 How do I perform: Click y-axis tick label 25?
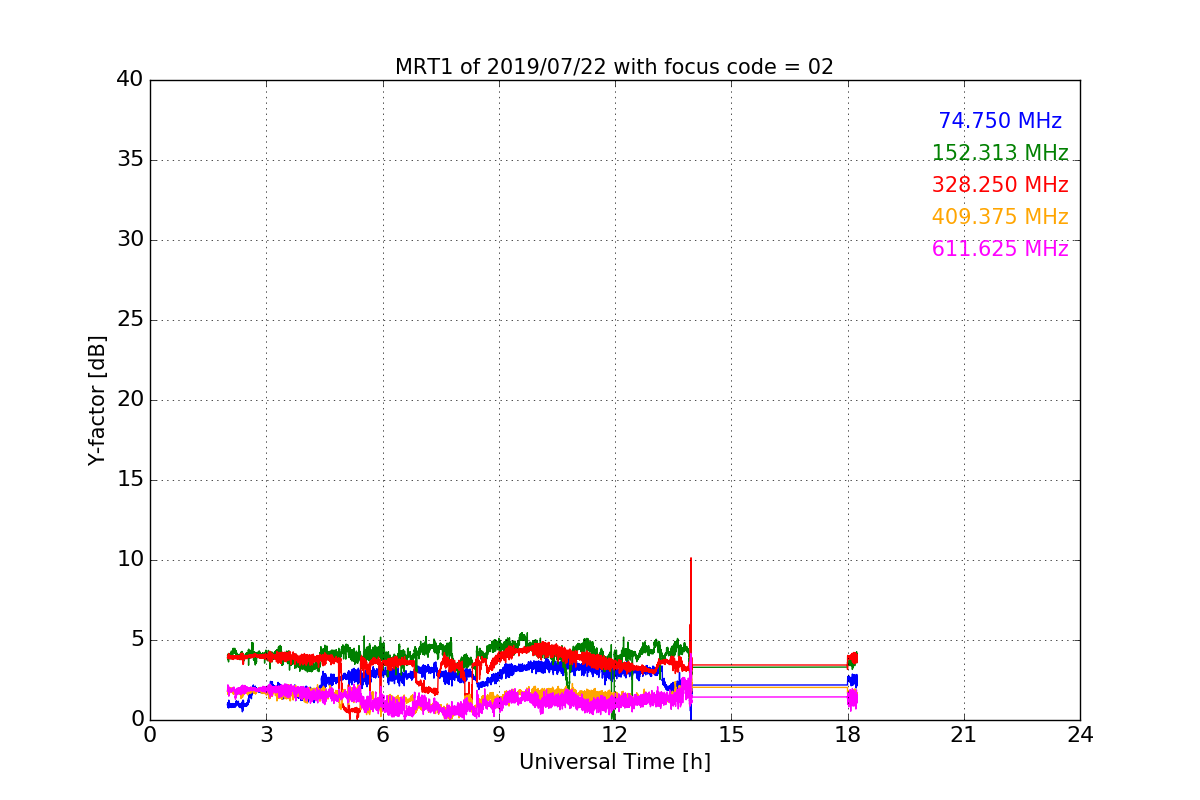point(130,320)
